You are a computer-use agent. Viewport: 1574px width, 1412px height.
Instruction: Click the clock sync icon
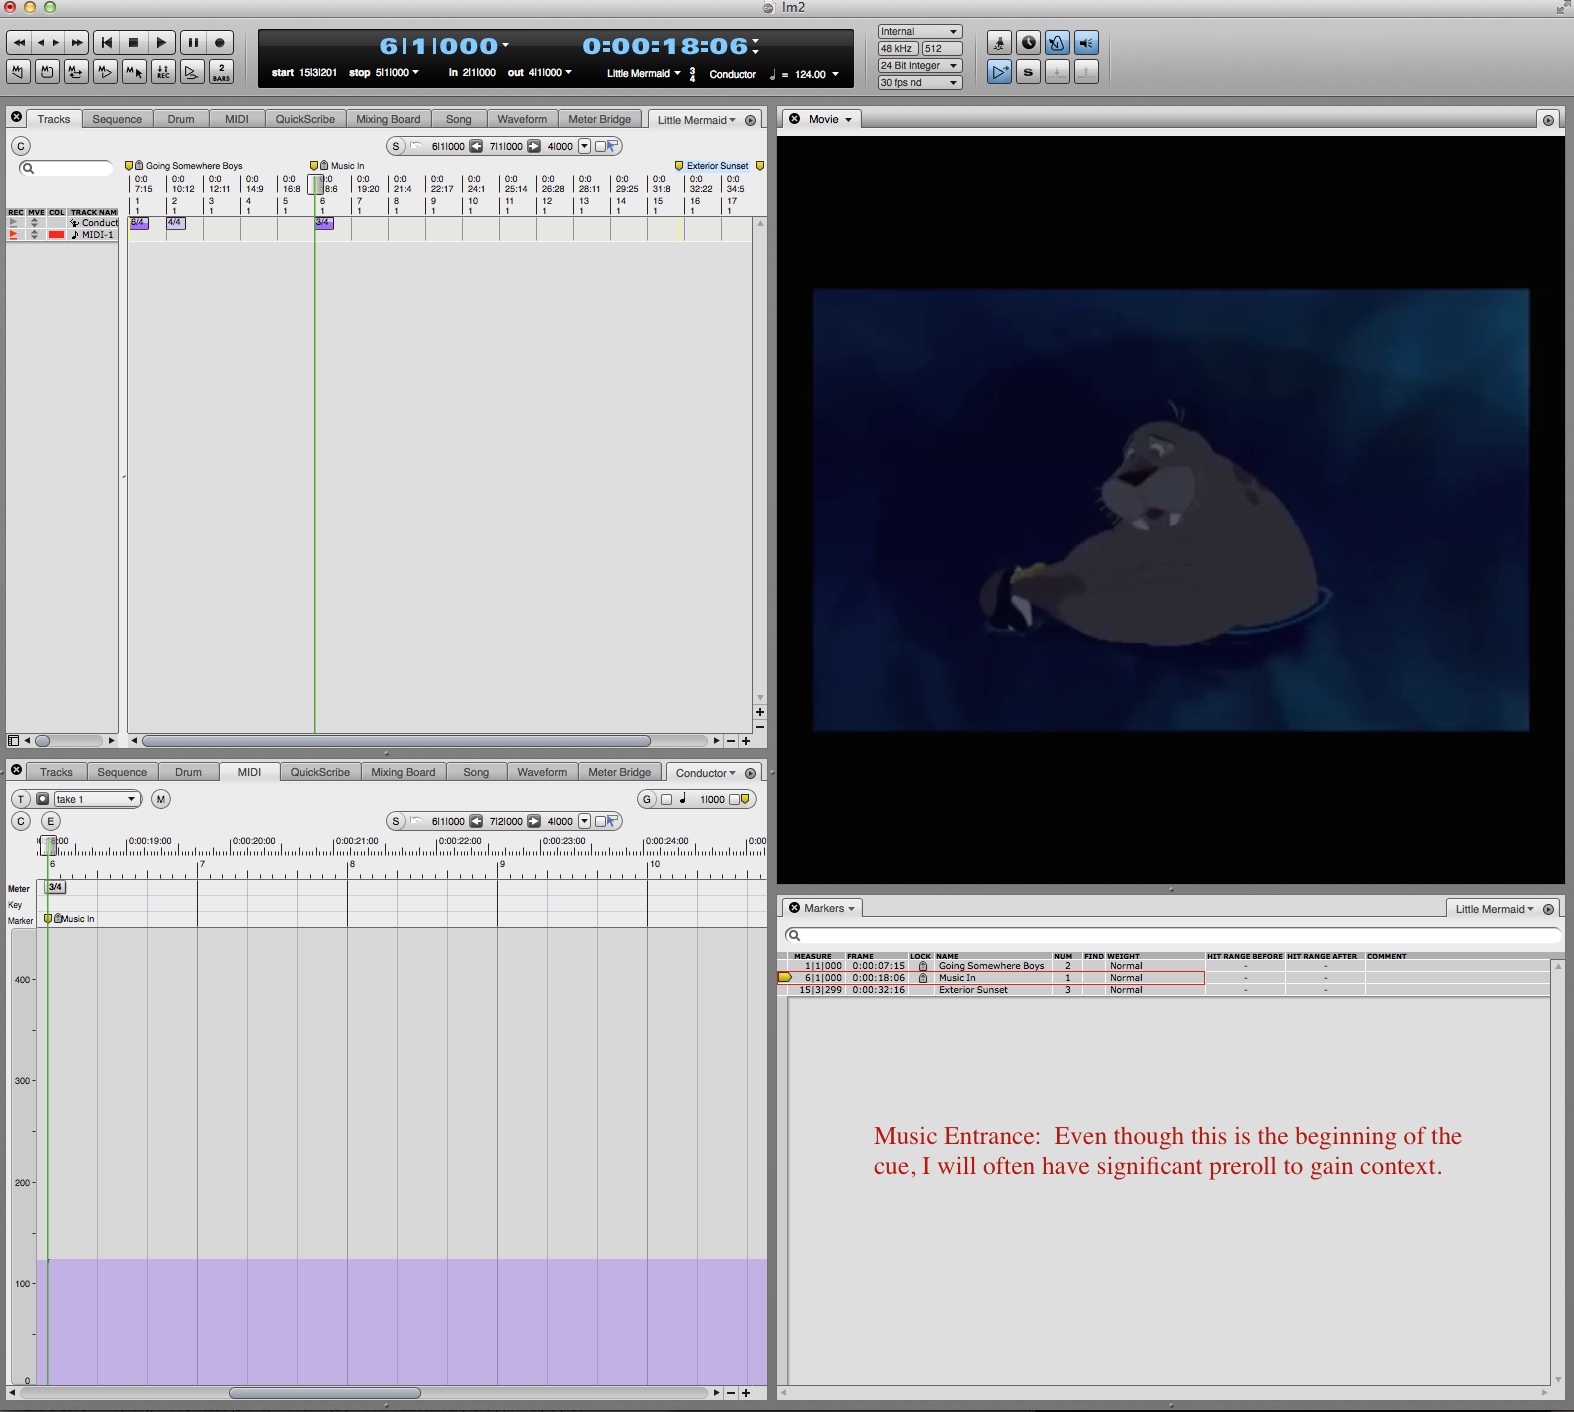point(1028,43)
